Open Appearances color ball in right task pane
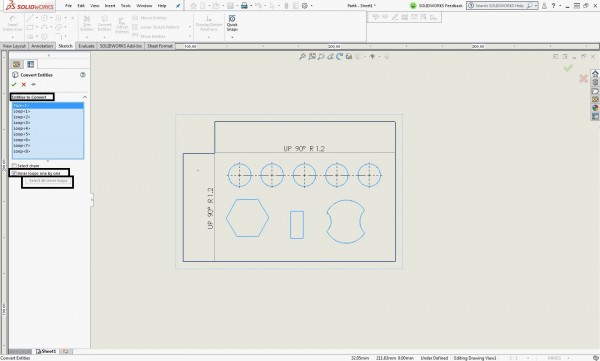Viewport: 600px width, 361px height. [x=595, y=108]
